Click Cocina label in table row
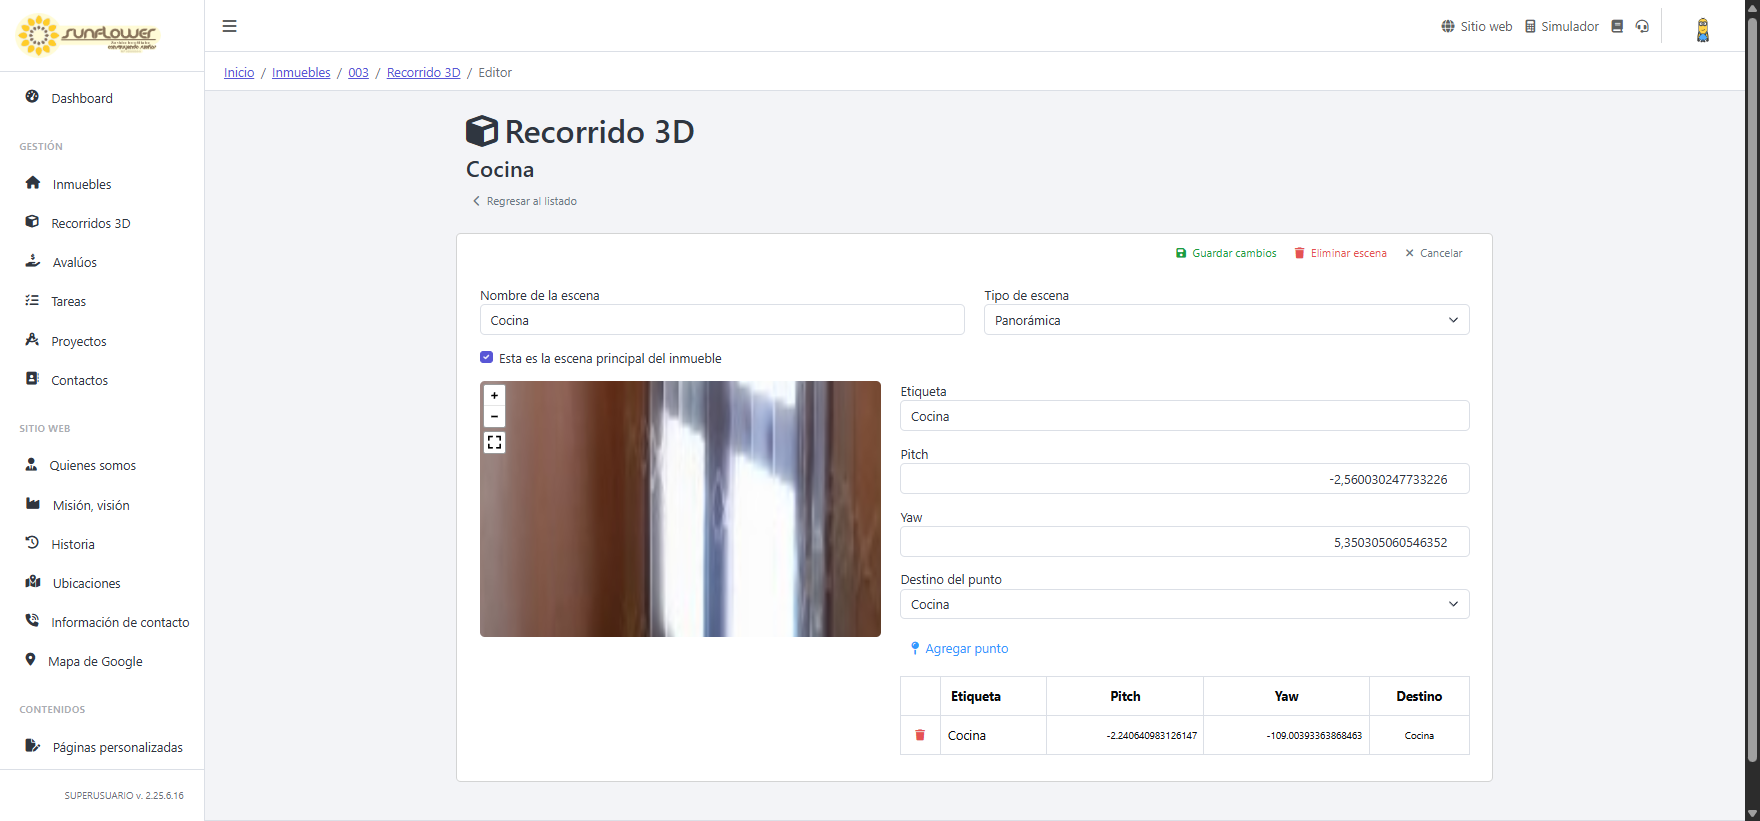The width and height of the screenshot is (1760, 821). point(967,735)
